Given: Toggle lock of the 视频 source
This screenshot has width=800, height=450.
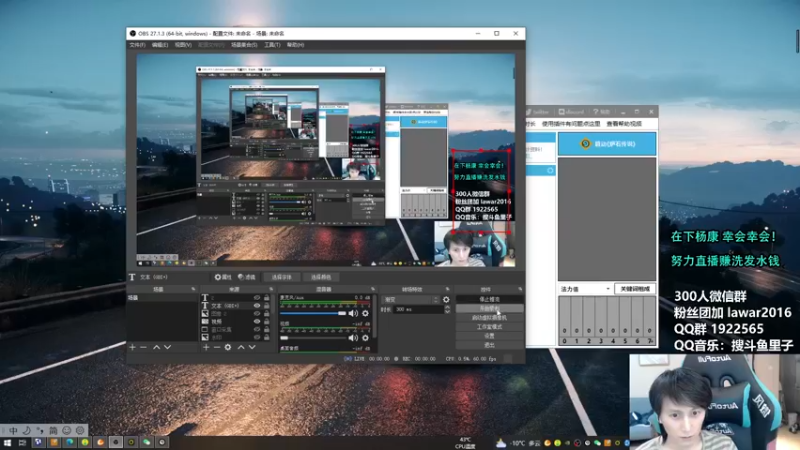Looking at the screenshot, I should coord(266,321).
